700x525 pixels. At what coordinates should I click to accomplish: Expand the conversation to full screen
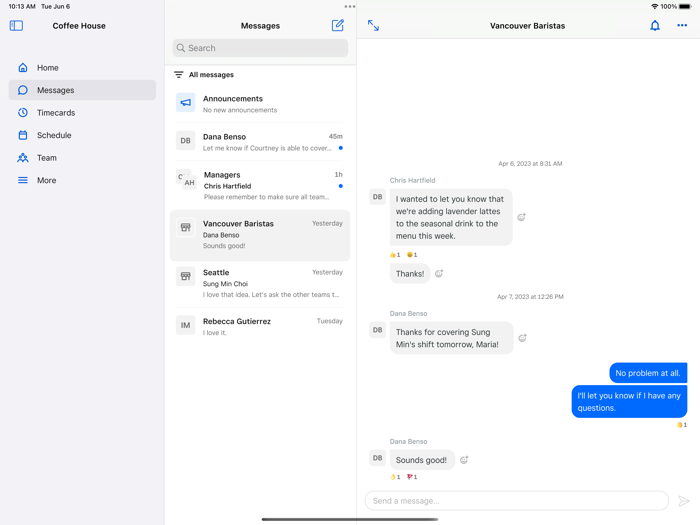[373, 25]
